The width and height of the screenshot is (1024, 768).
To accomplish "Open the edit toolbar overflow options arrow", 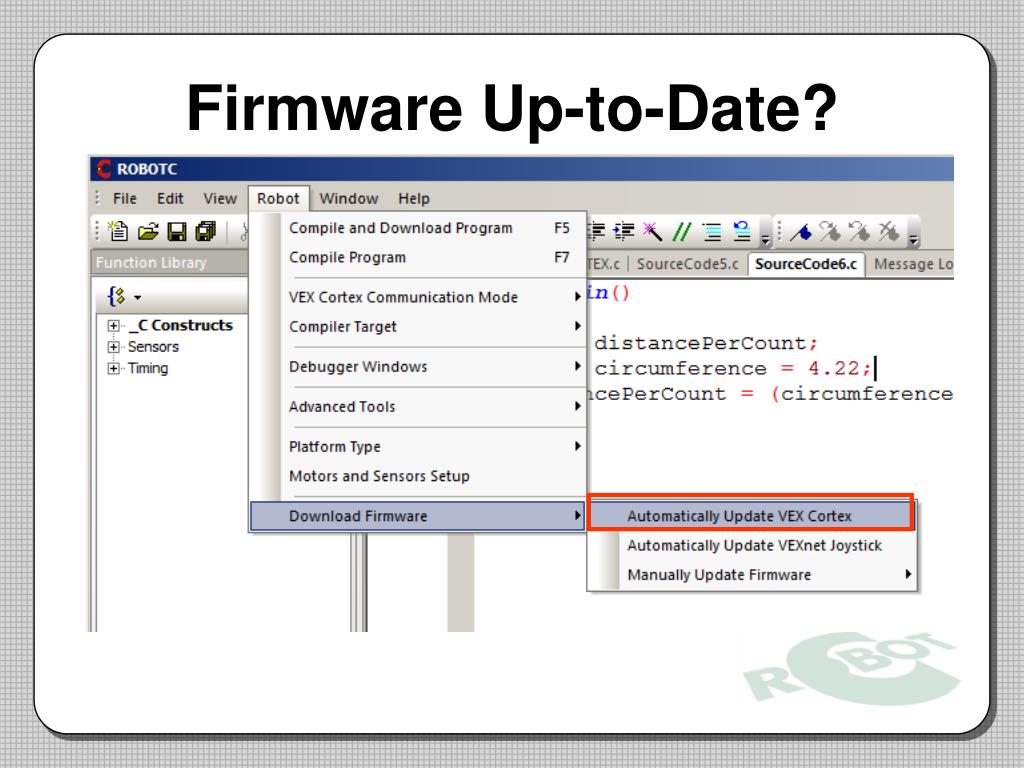I will point(765,239).
